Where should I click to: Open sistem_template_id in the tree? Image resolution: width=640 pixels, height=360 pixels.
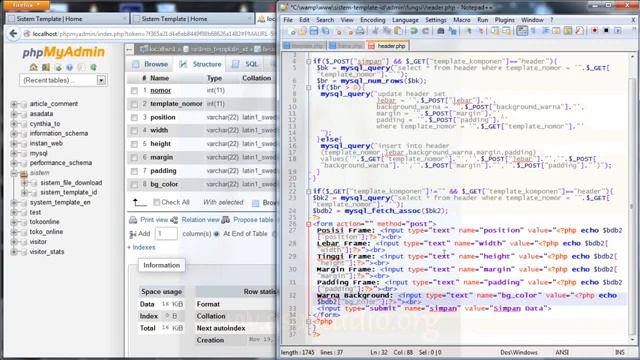point(69,192)
